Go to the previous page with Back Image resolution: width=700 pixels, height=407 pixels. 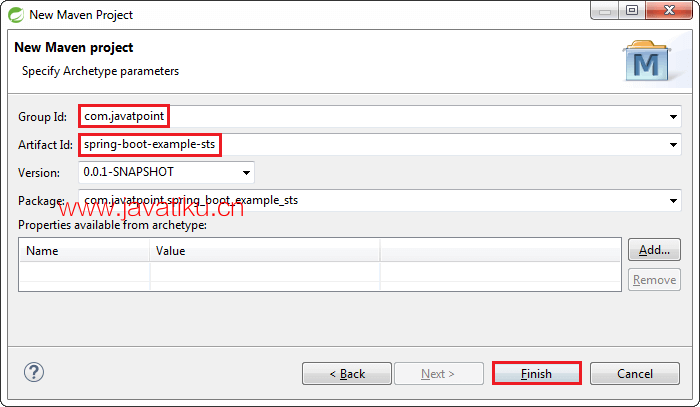[347, 373]
